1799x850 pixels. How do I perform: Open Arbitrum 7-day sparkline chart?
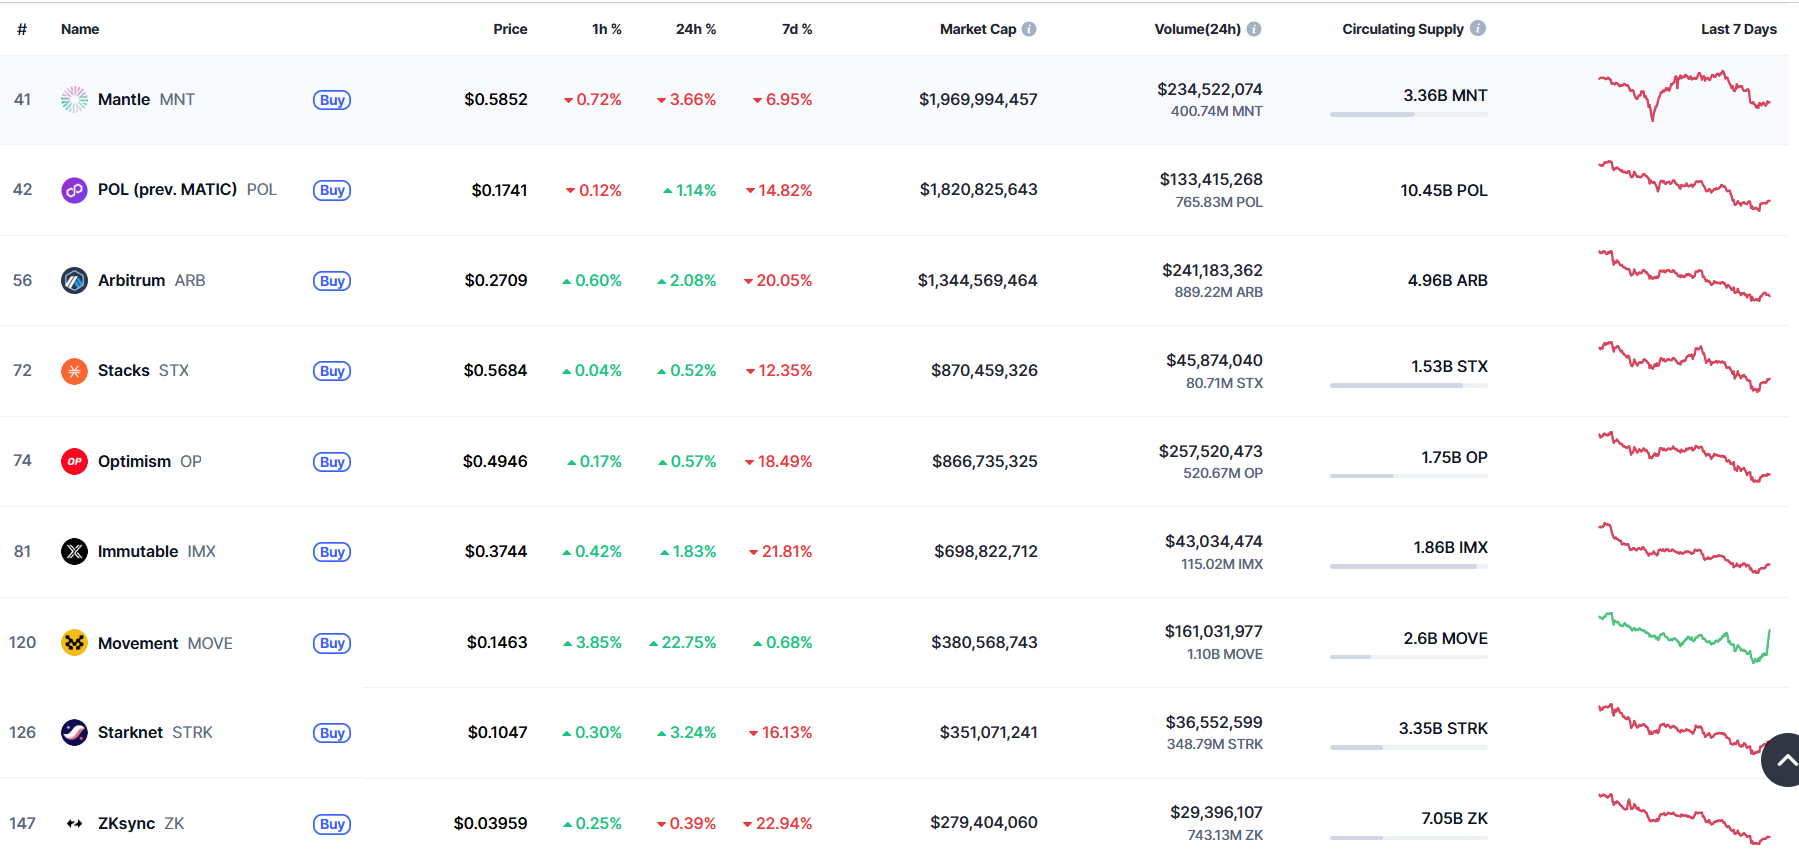[x=1684, y=276]
